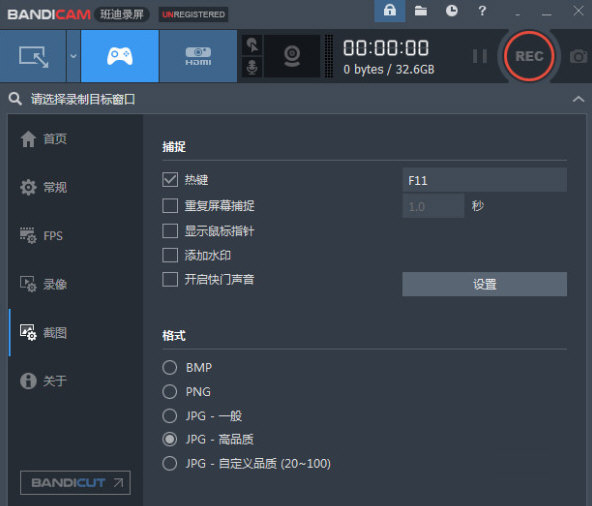Click the search magnifier icon
This screenshot has width=592, height=506.
15,99
